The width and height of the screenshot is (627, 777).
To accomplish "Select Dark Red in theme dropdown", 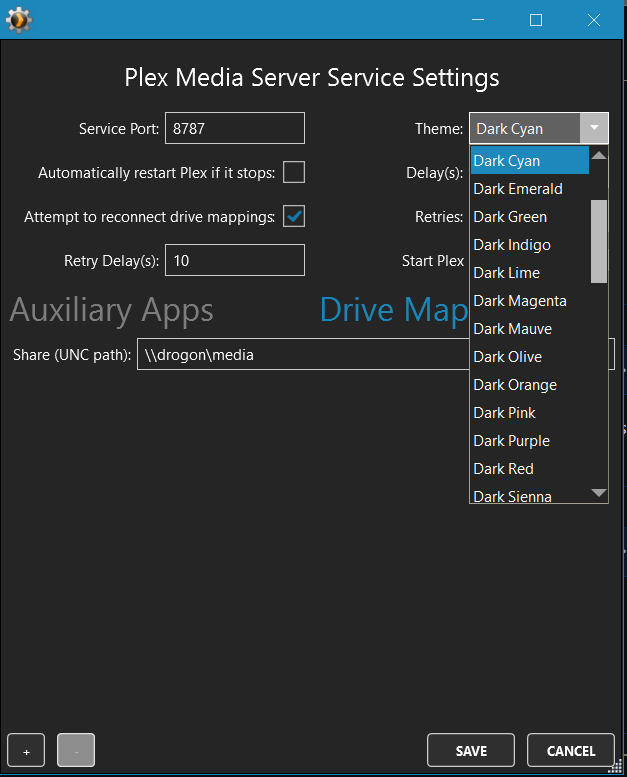I will coord(530,469).
